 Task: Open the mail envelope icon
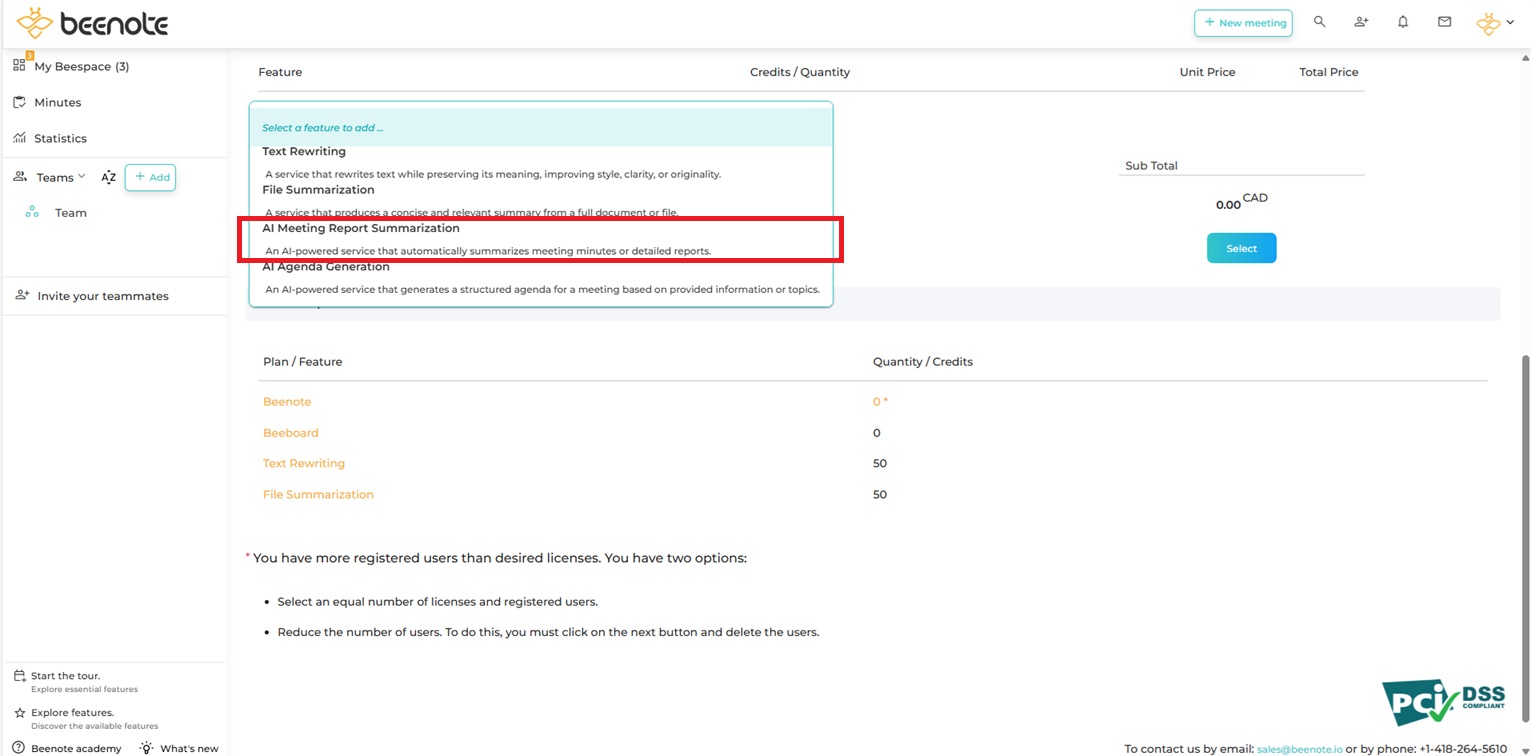[1444, 22]
